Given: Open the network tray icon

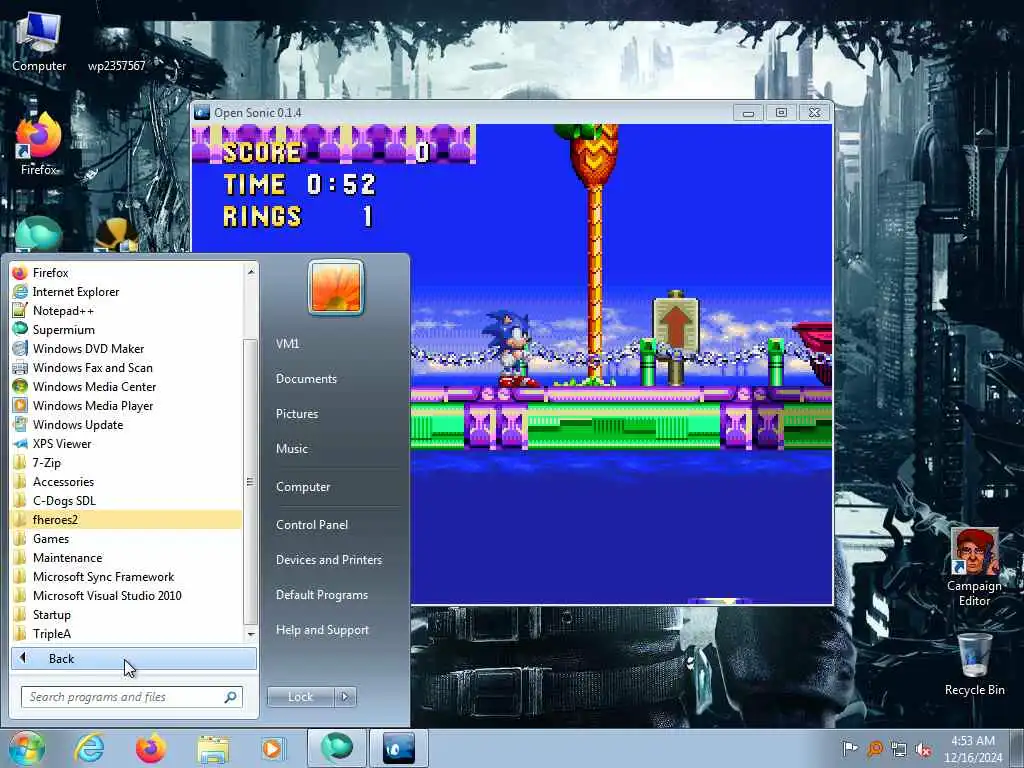Looking at the screenshot, I should pos(899,748).
